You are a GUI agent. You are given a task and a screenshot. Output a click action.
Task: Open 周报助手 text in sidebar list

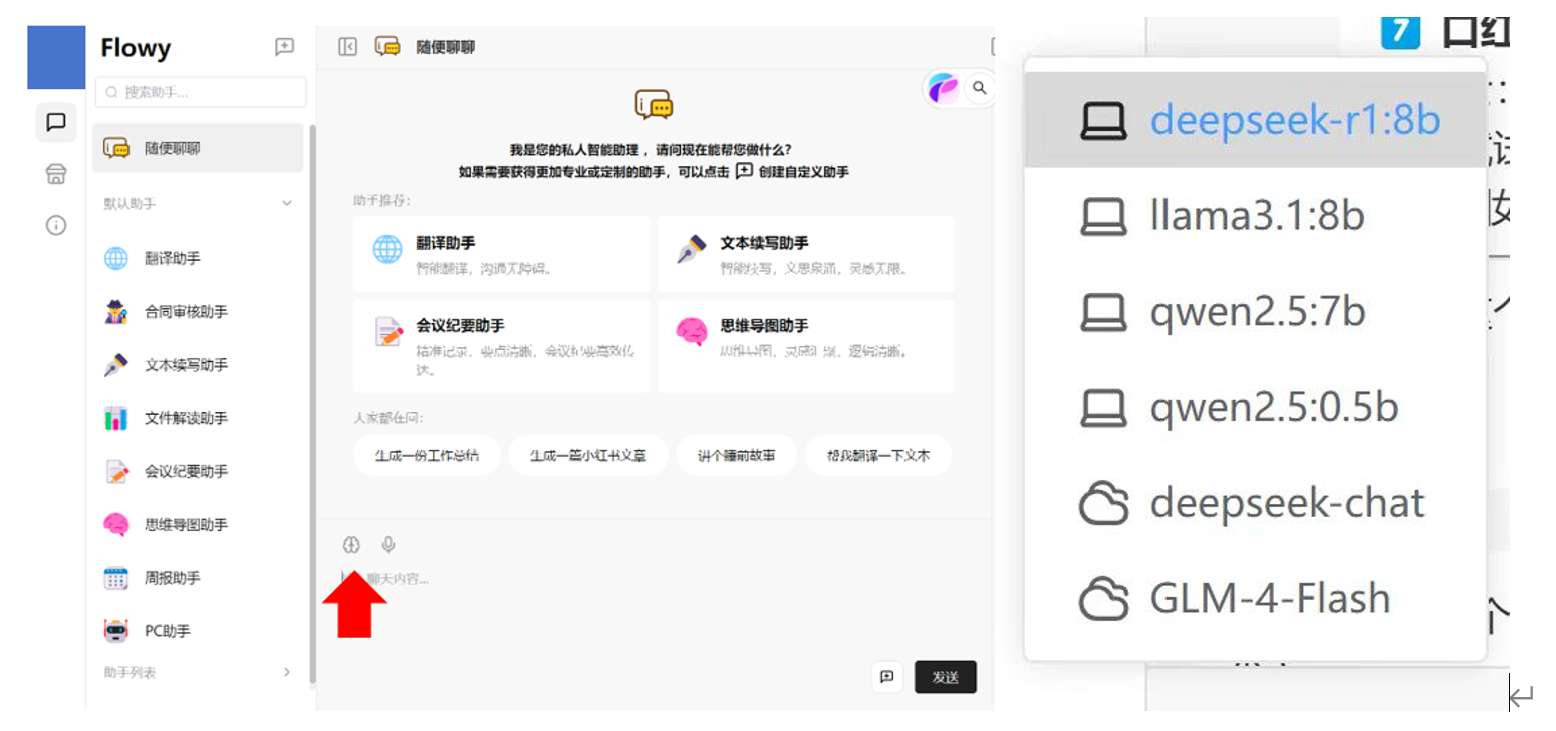coord(173,578)
